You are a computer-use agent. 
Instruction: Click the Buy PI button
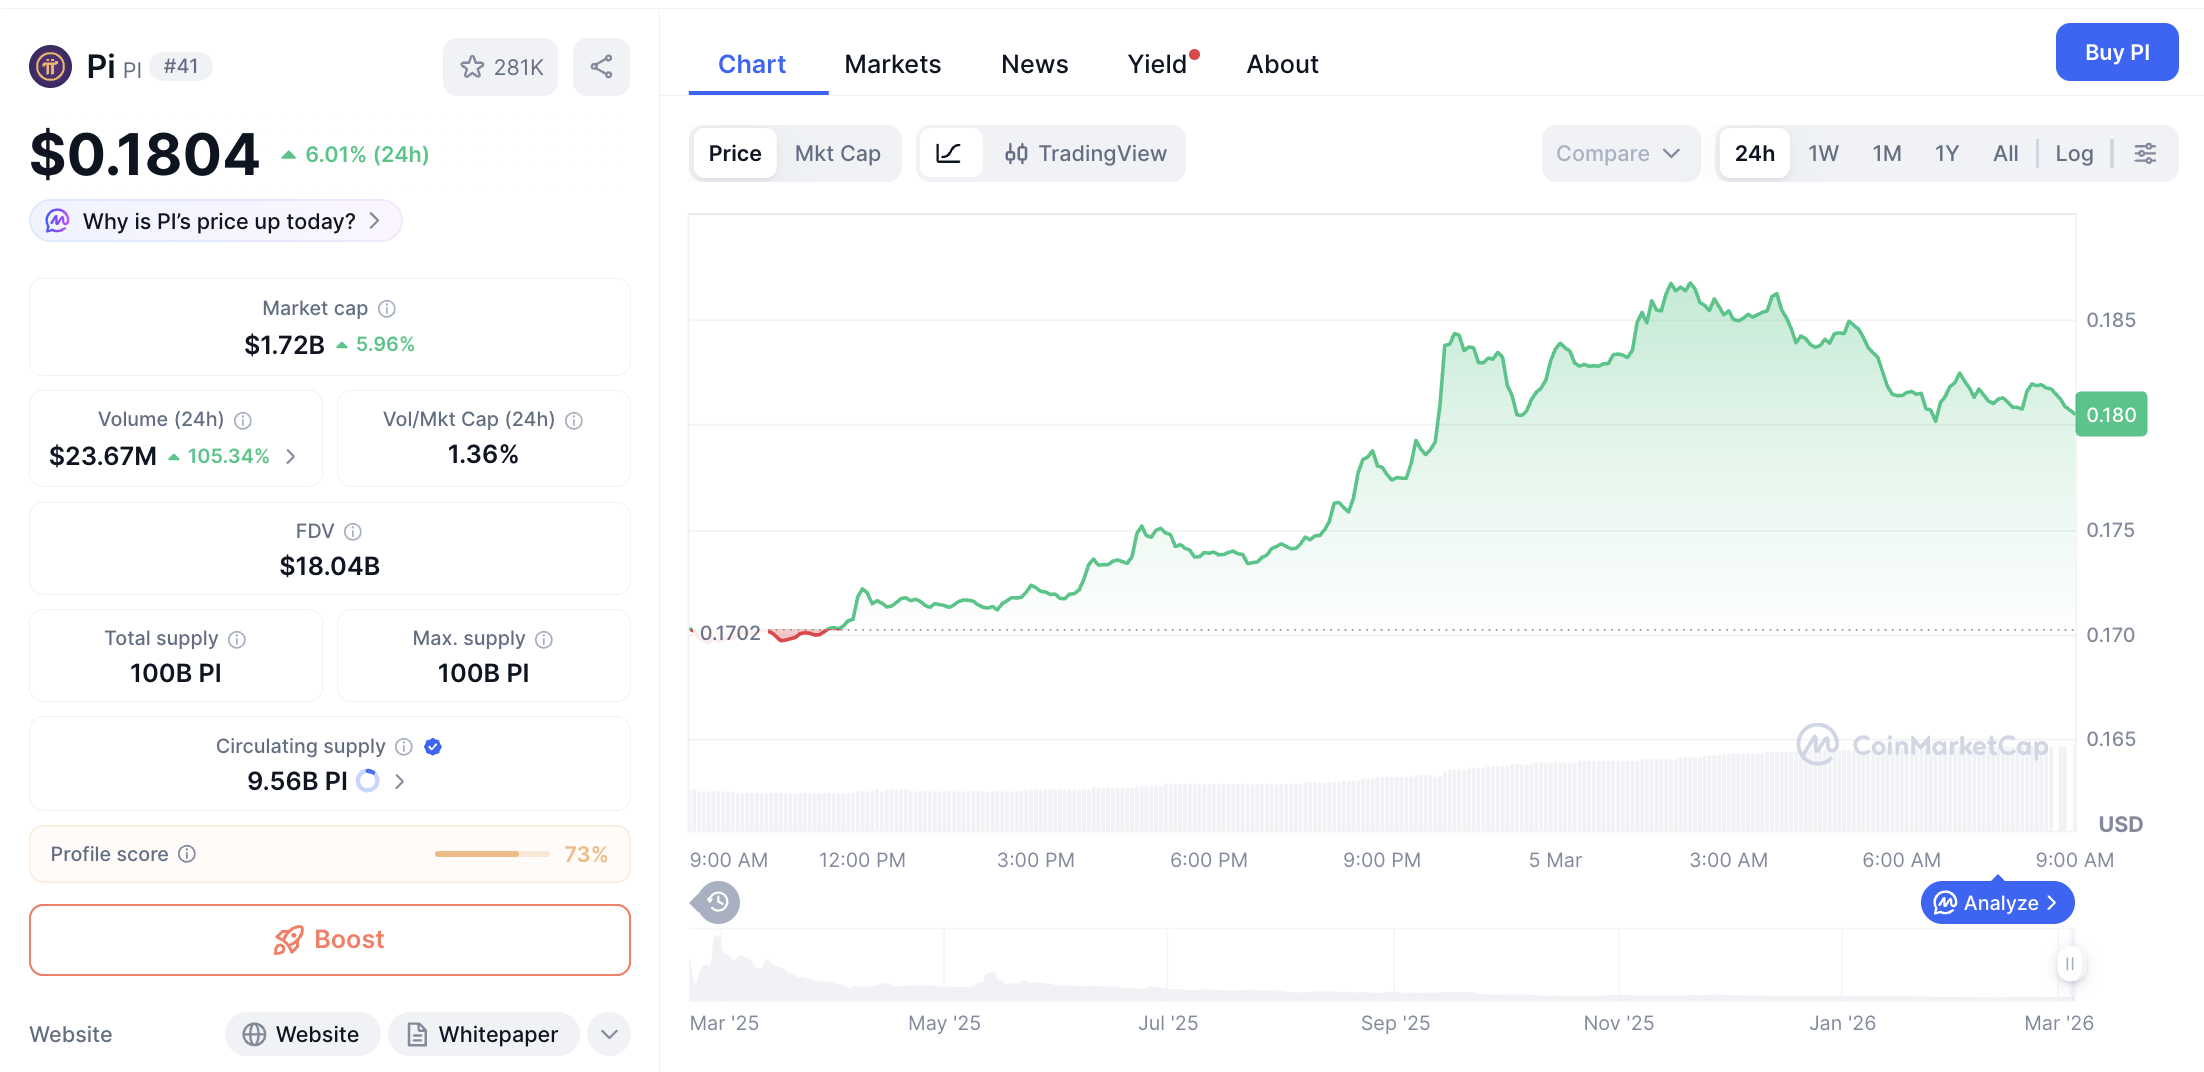click(2116, 52)
